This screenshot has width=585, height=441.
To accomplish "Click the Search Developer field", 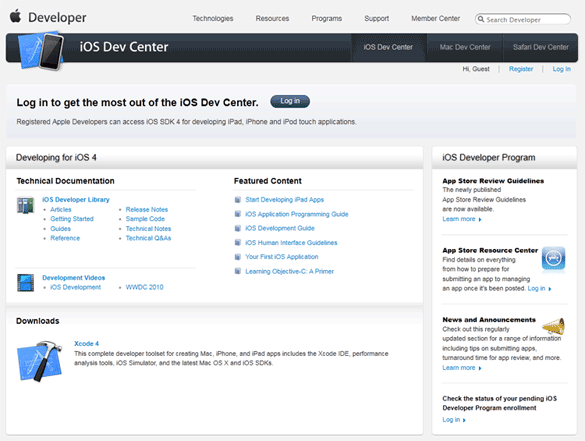I will (522, 19).
